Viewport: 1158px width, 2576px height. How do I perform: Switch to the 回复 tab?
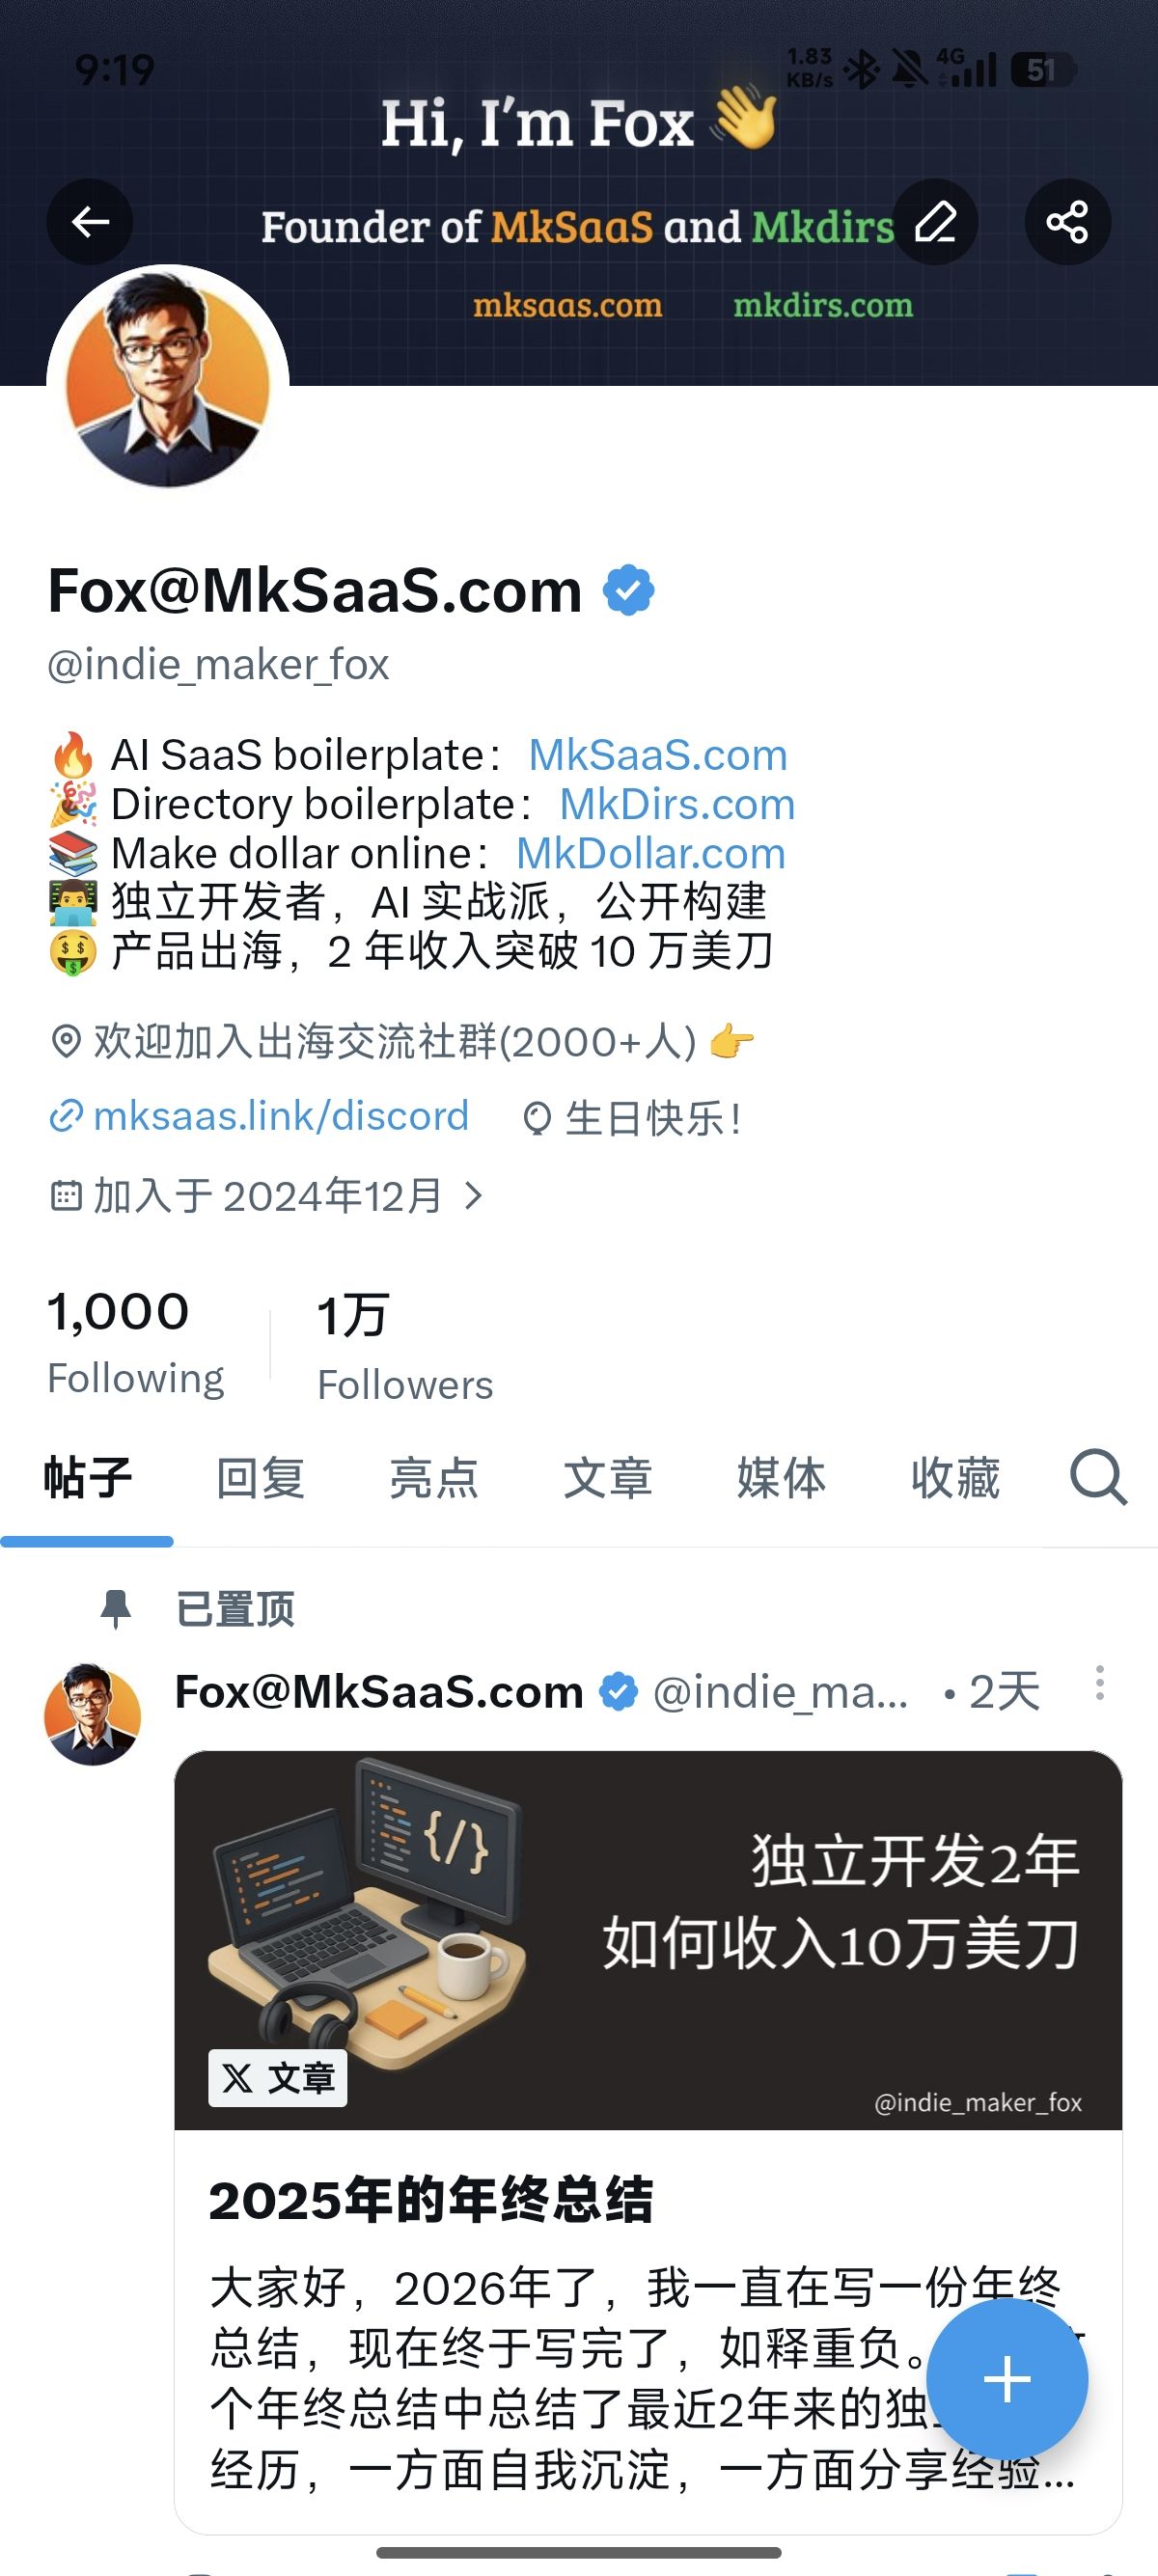pyautogui.click(x=260, y=1478)
